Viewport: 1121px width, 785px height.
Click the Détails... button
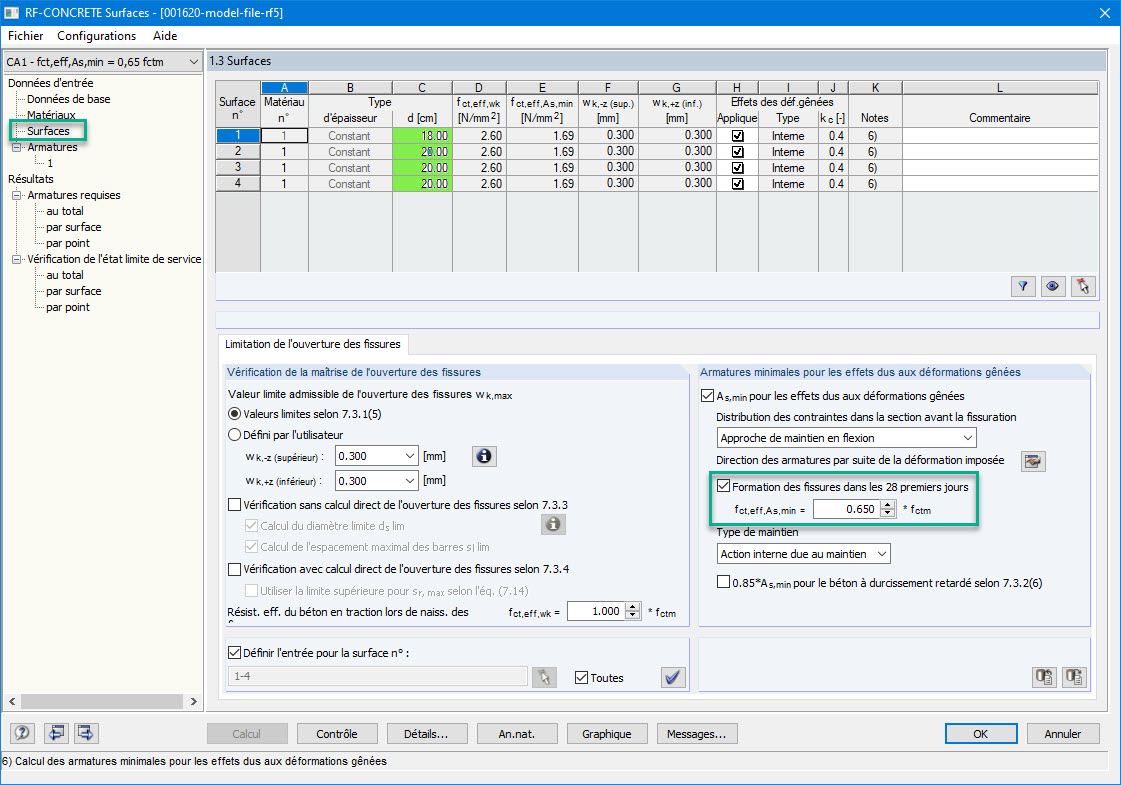click(426, 734)
